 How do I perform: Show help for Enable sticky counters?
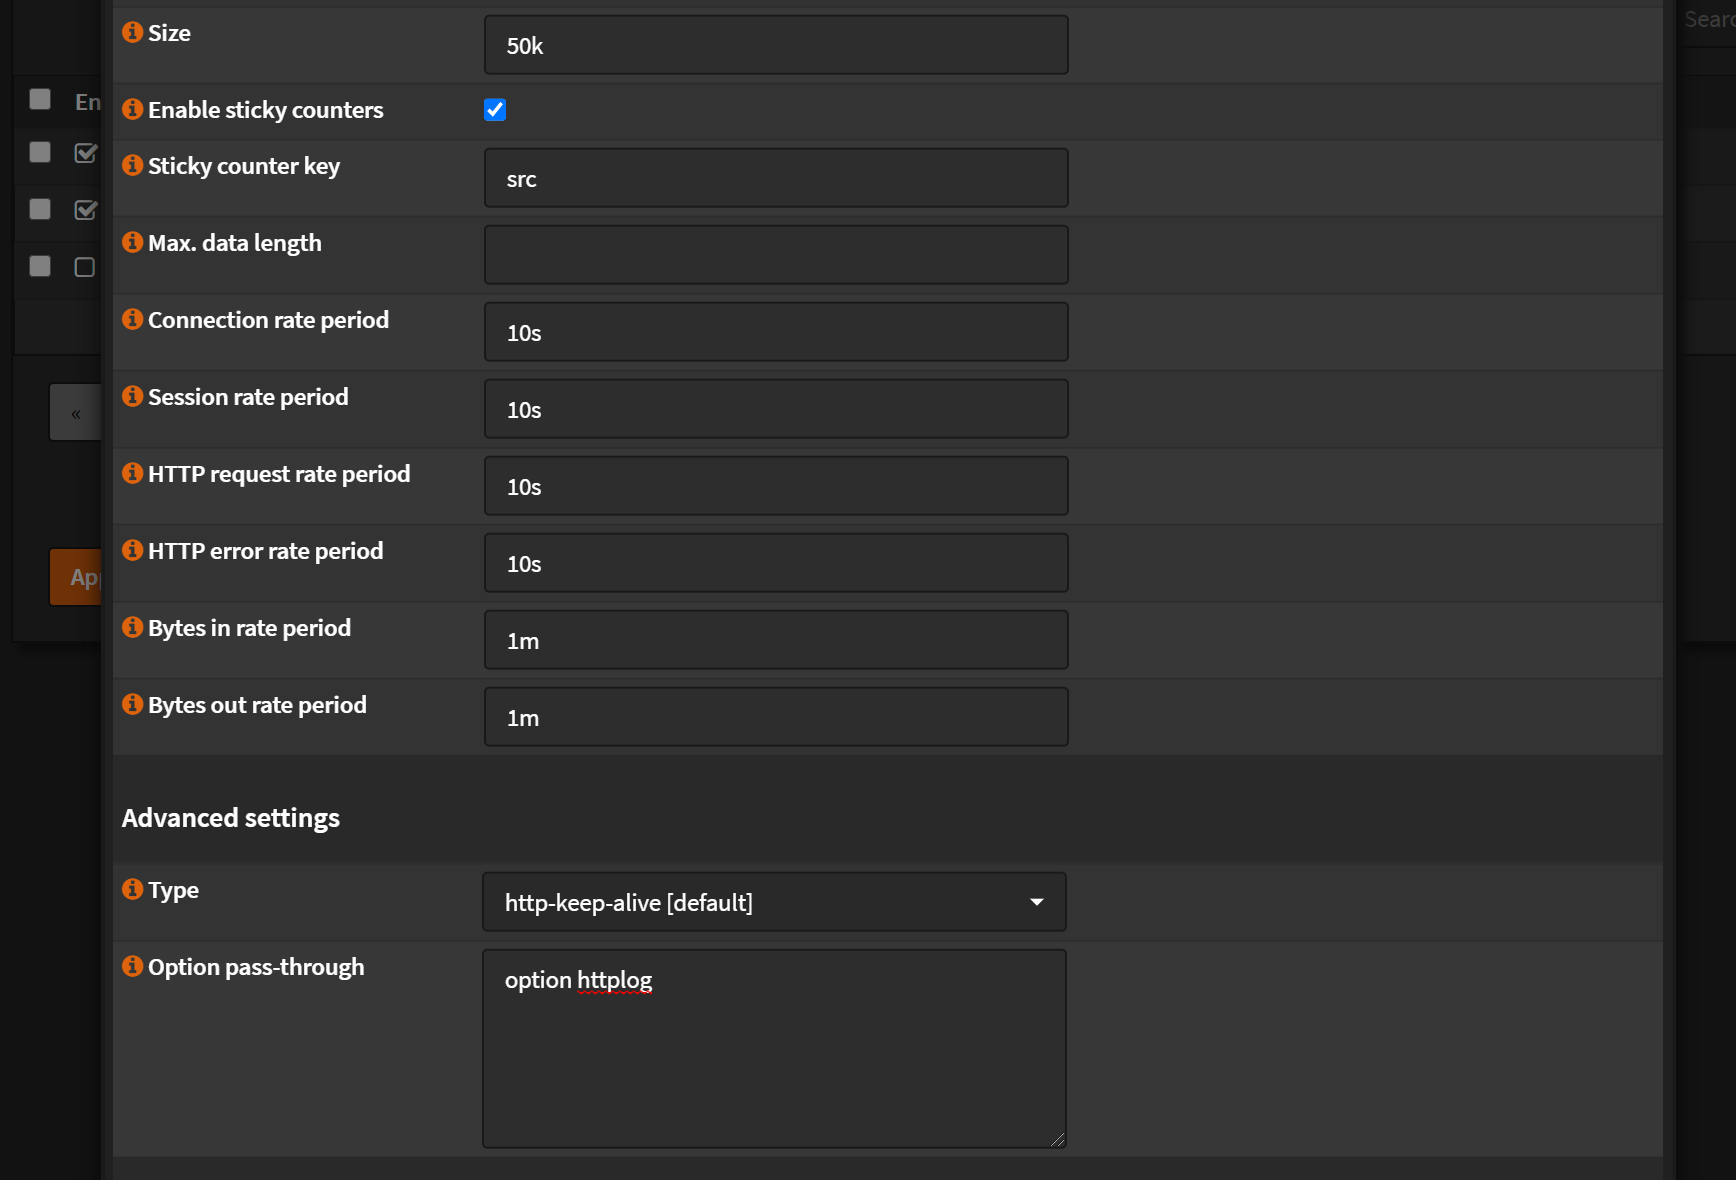click(132, 109)
